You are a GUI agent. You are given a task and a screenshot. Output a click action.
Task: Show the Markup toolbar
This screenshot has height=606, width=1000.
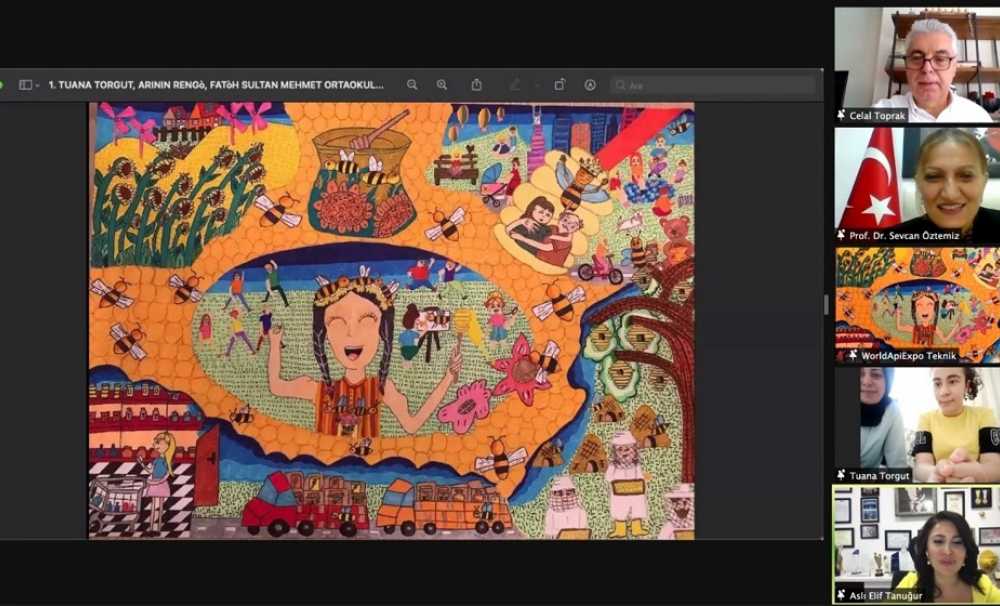591,85
